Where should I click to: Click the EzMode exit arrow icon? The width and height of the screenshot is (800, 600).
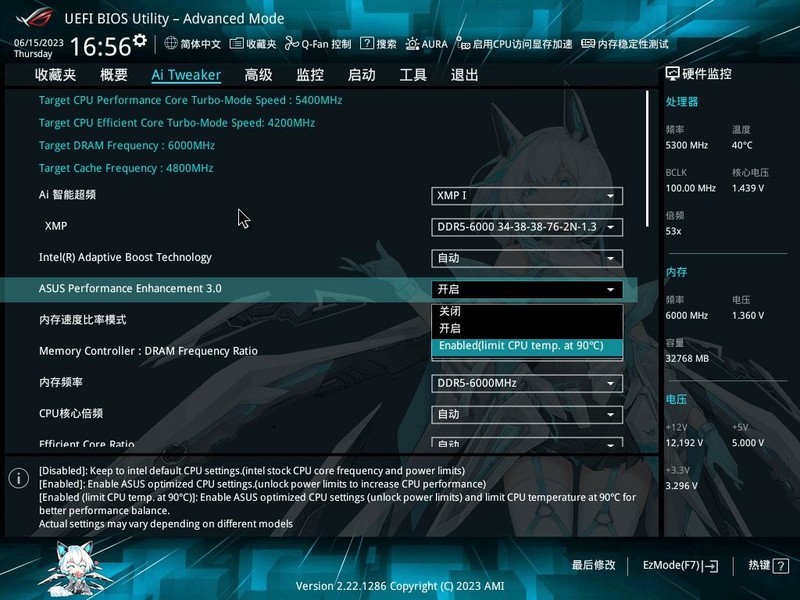(x=711, y=566)
